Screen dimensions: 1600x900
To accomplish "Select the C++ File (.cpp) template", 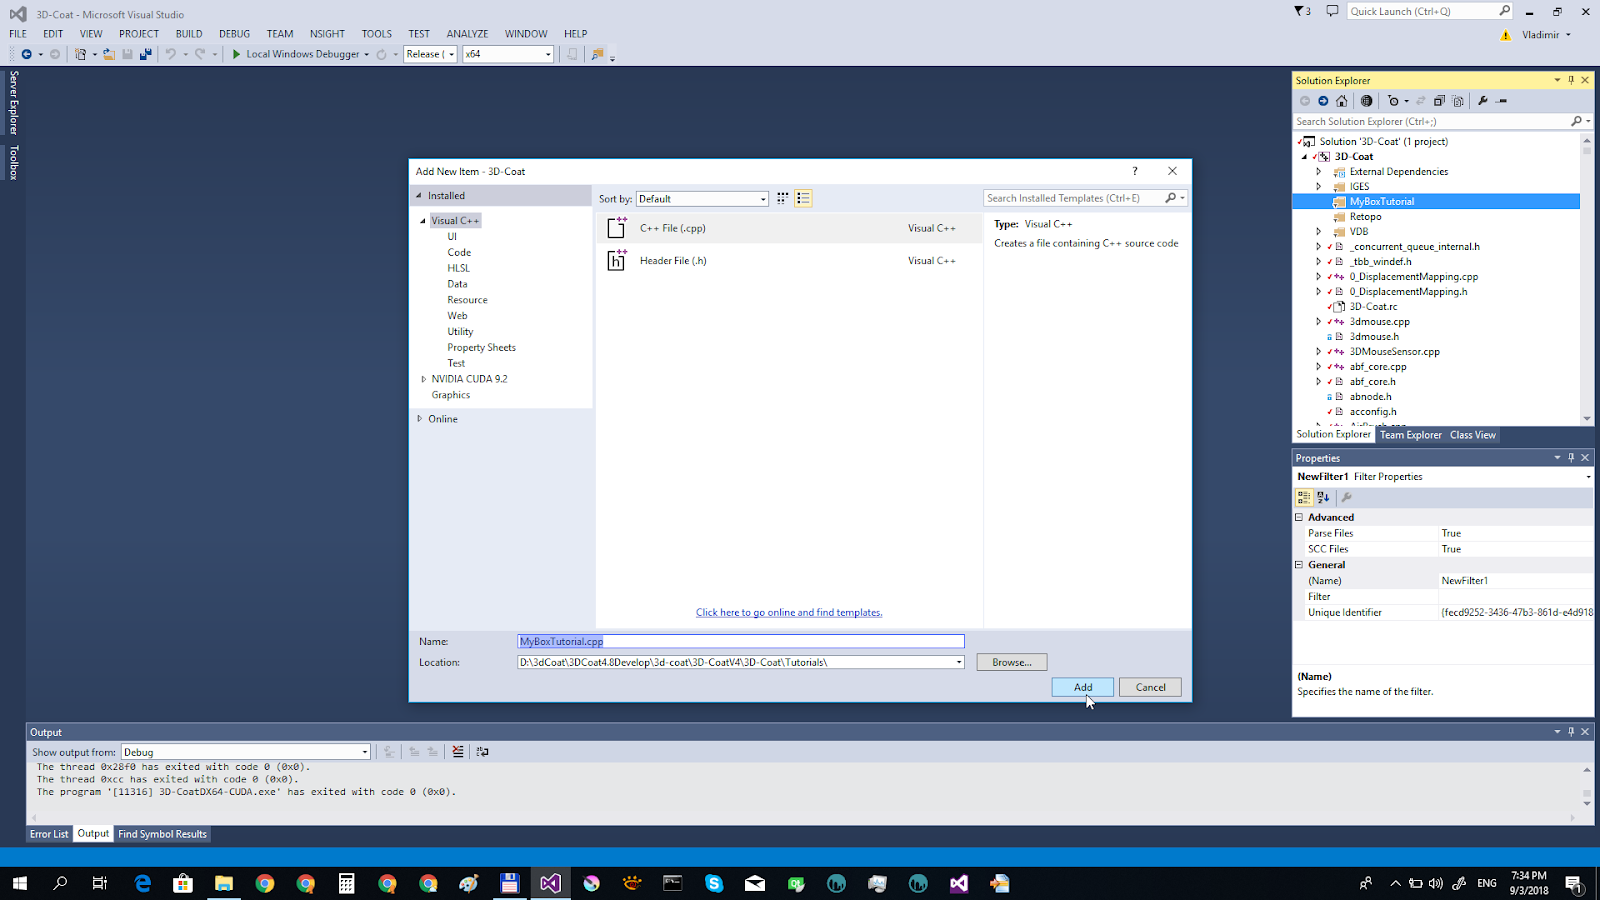I will pyautogui.click(x=789, y=228).
